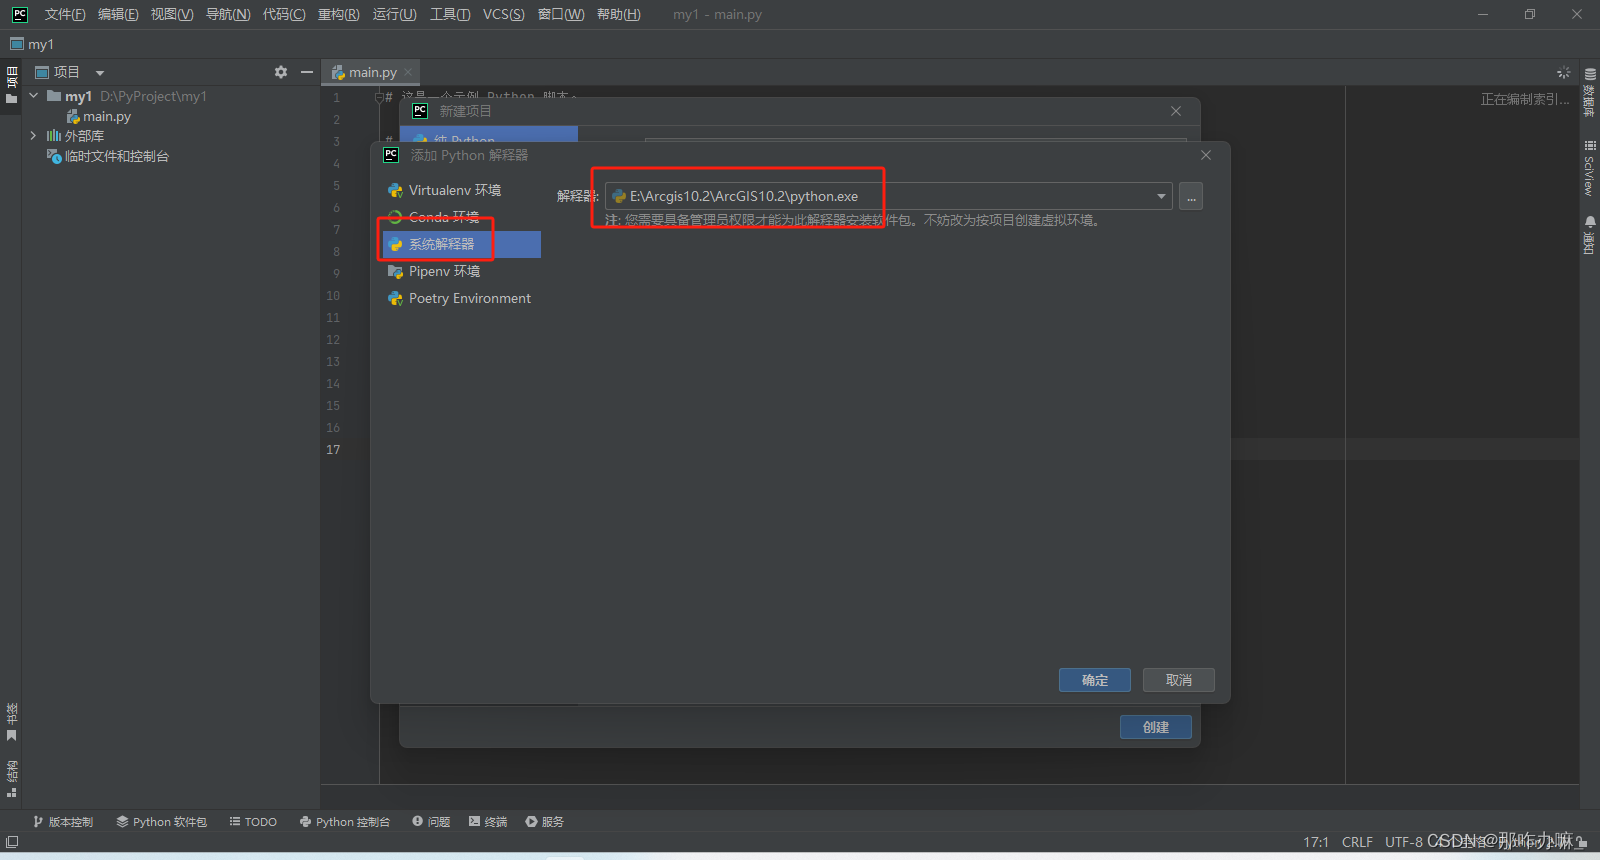Open the 窗口(W) menu

tap(561, 14)
